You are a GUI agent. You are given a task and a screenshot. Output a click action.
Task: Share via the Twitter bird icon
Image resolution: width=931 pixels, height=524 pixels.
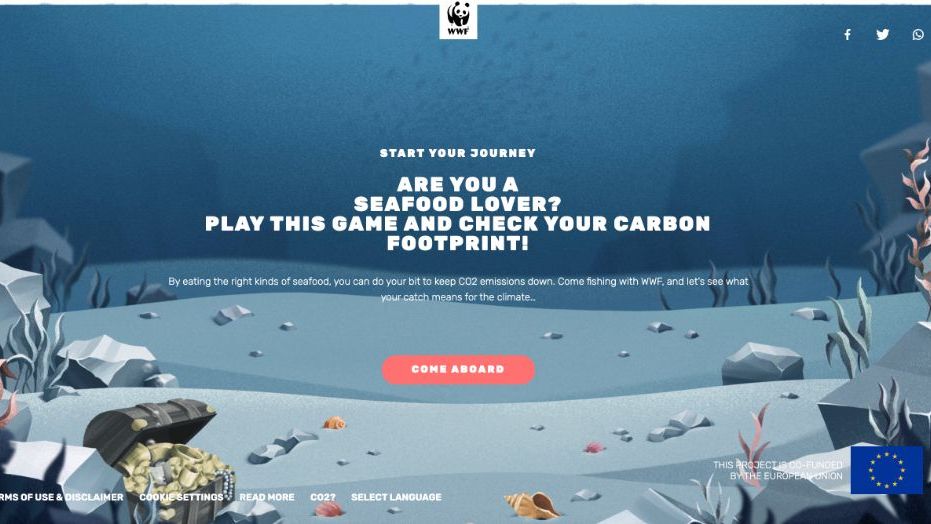[883, 34]
